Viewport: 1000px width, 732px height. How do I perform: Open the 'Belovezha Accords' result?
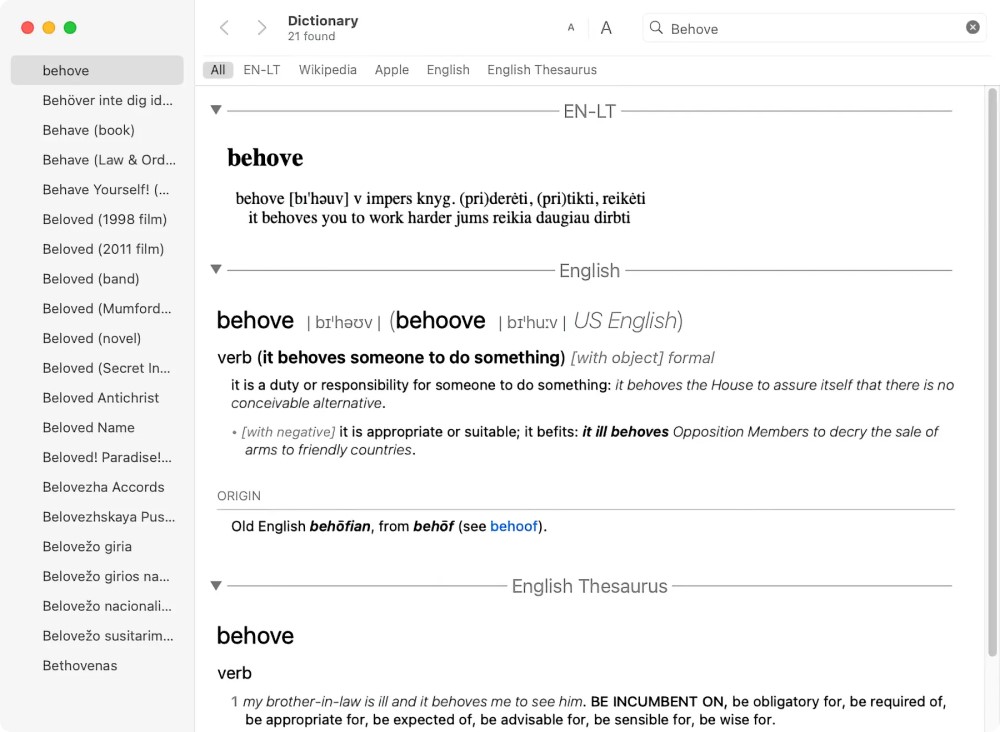tap(97, 487)
